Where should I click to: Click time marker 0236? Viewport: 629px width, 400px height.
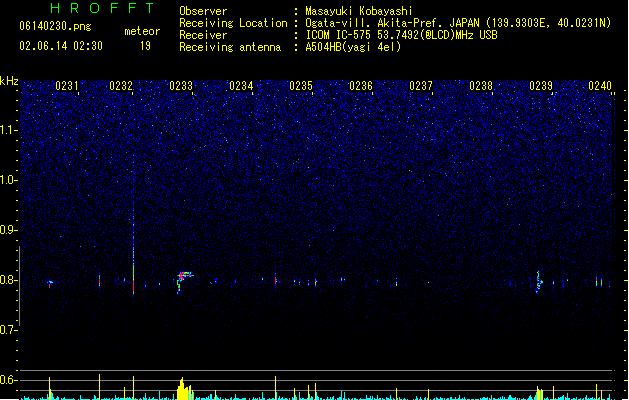click(361, 86)
